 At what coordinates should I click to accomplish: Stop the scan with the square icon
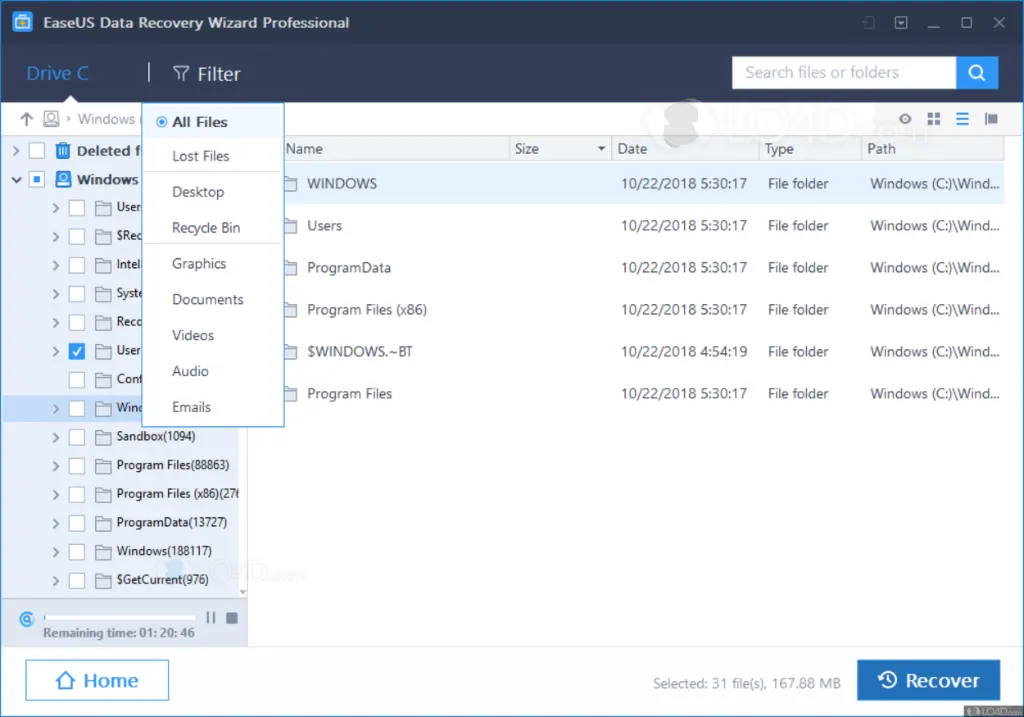point(232,618)
